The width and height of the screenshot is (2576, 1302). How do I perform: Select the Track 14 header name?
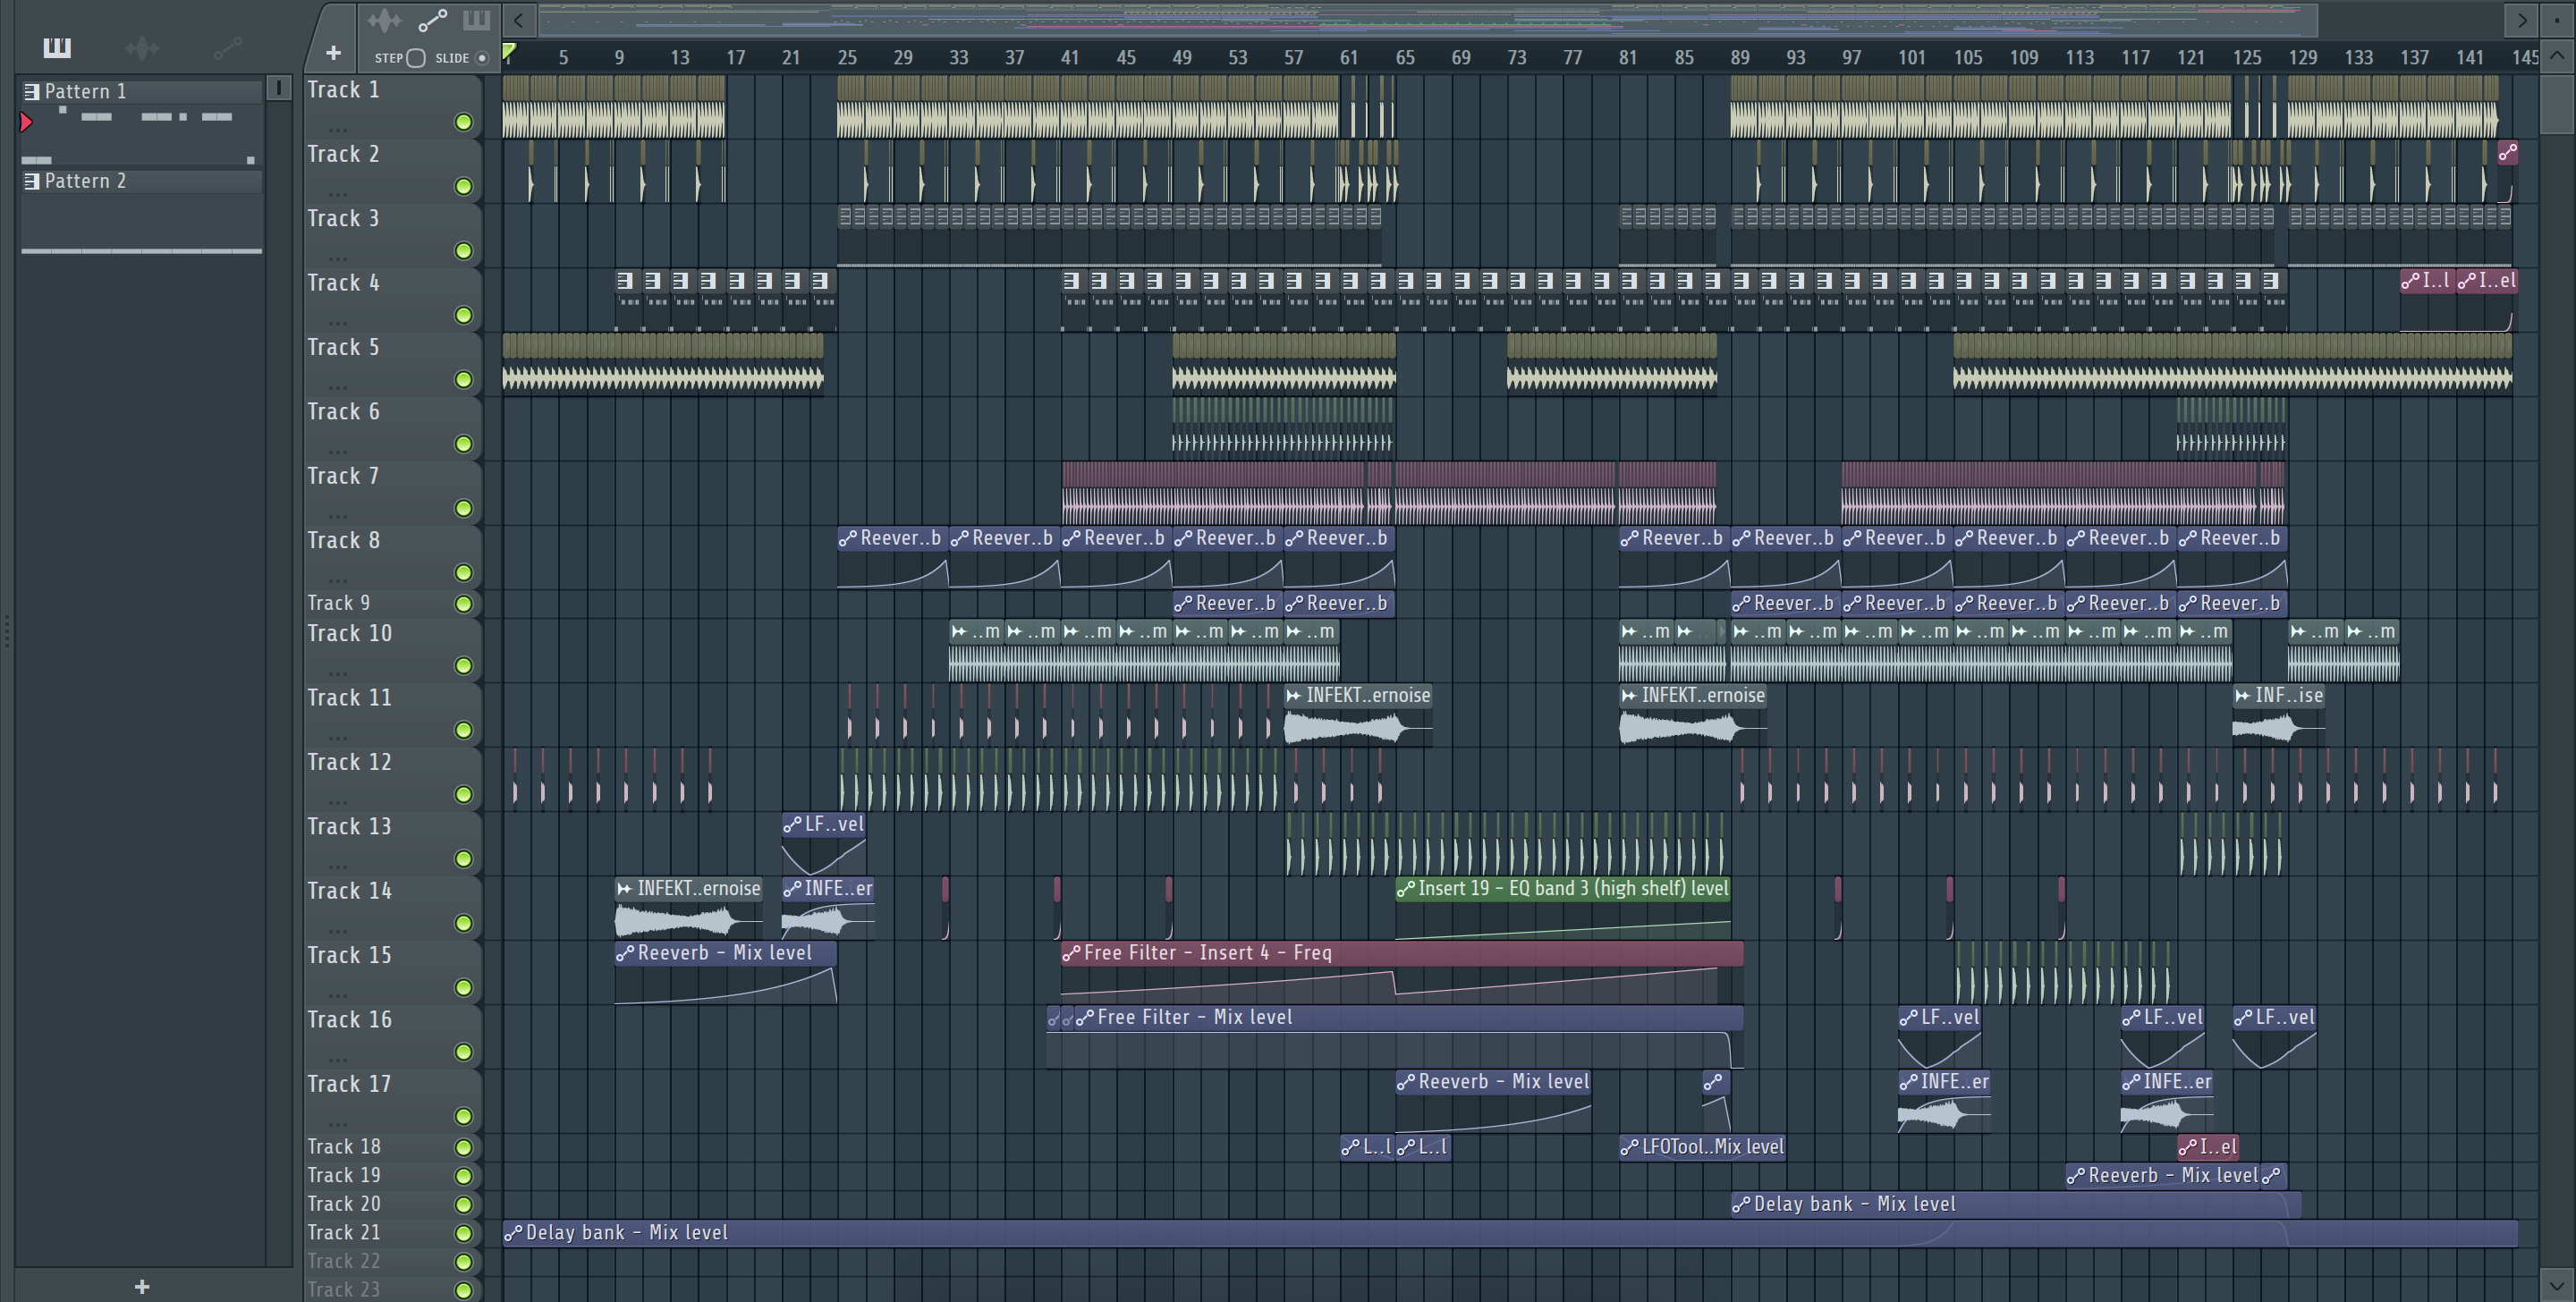coord(349,890)
